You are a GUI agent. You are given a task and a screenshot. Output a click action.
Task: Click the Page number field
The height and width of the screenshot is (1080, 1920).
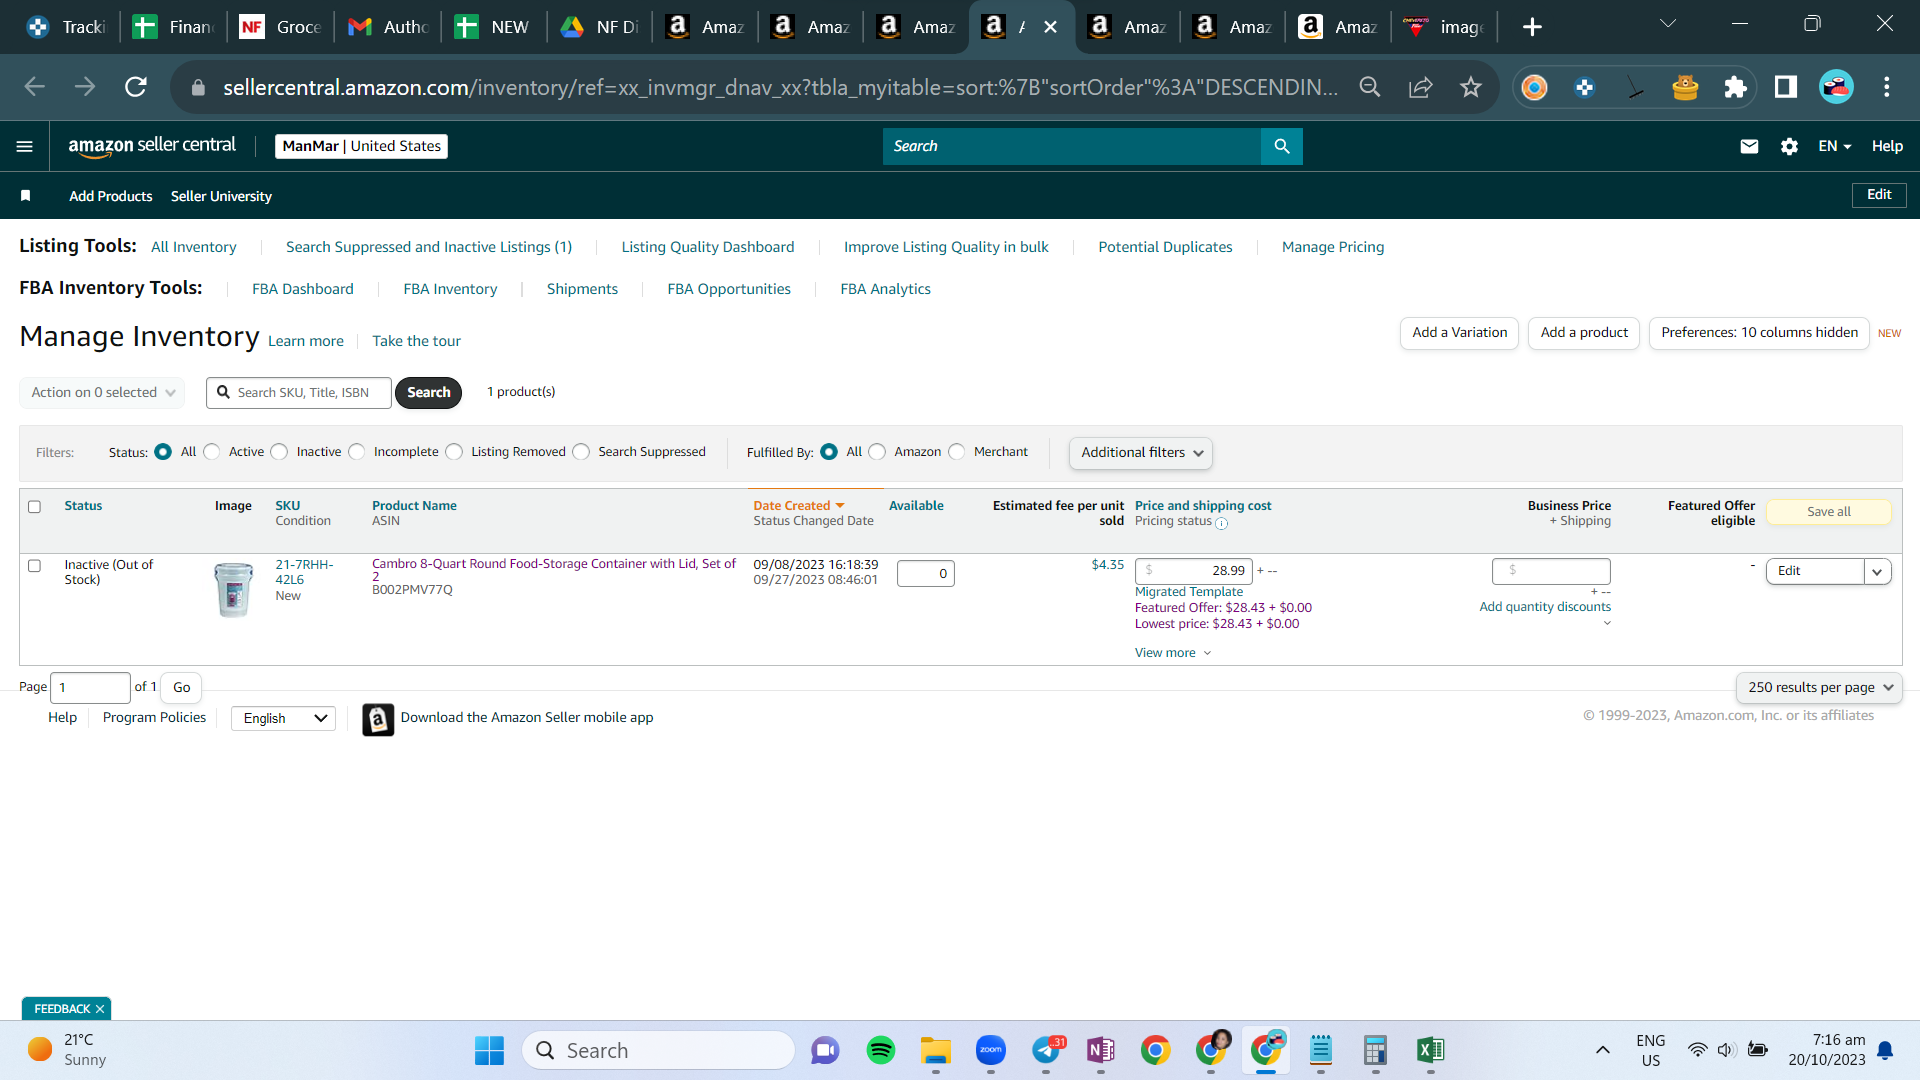90,688
